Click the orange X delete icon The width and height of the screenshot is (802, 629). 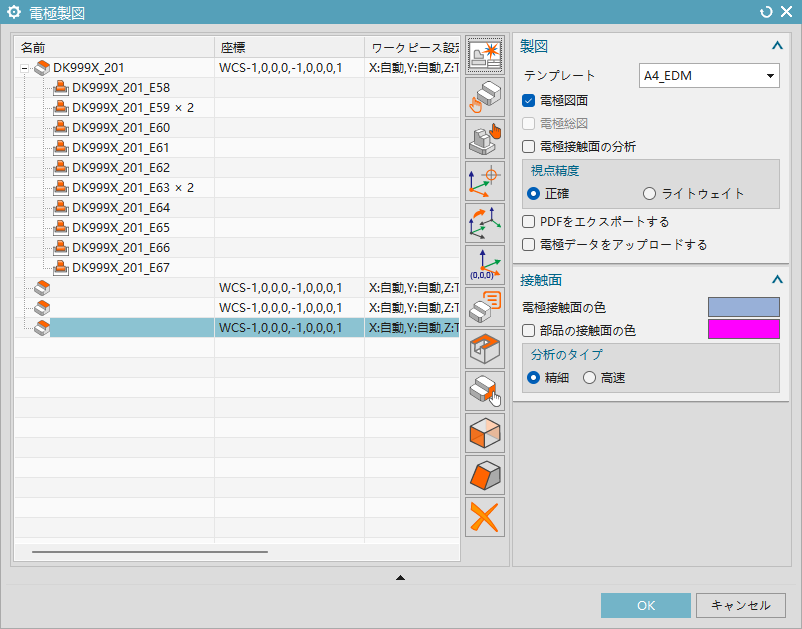pyautogui.click(x=485, y=517)
